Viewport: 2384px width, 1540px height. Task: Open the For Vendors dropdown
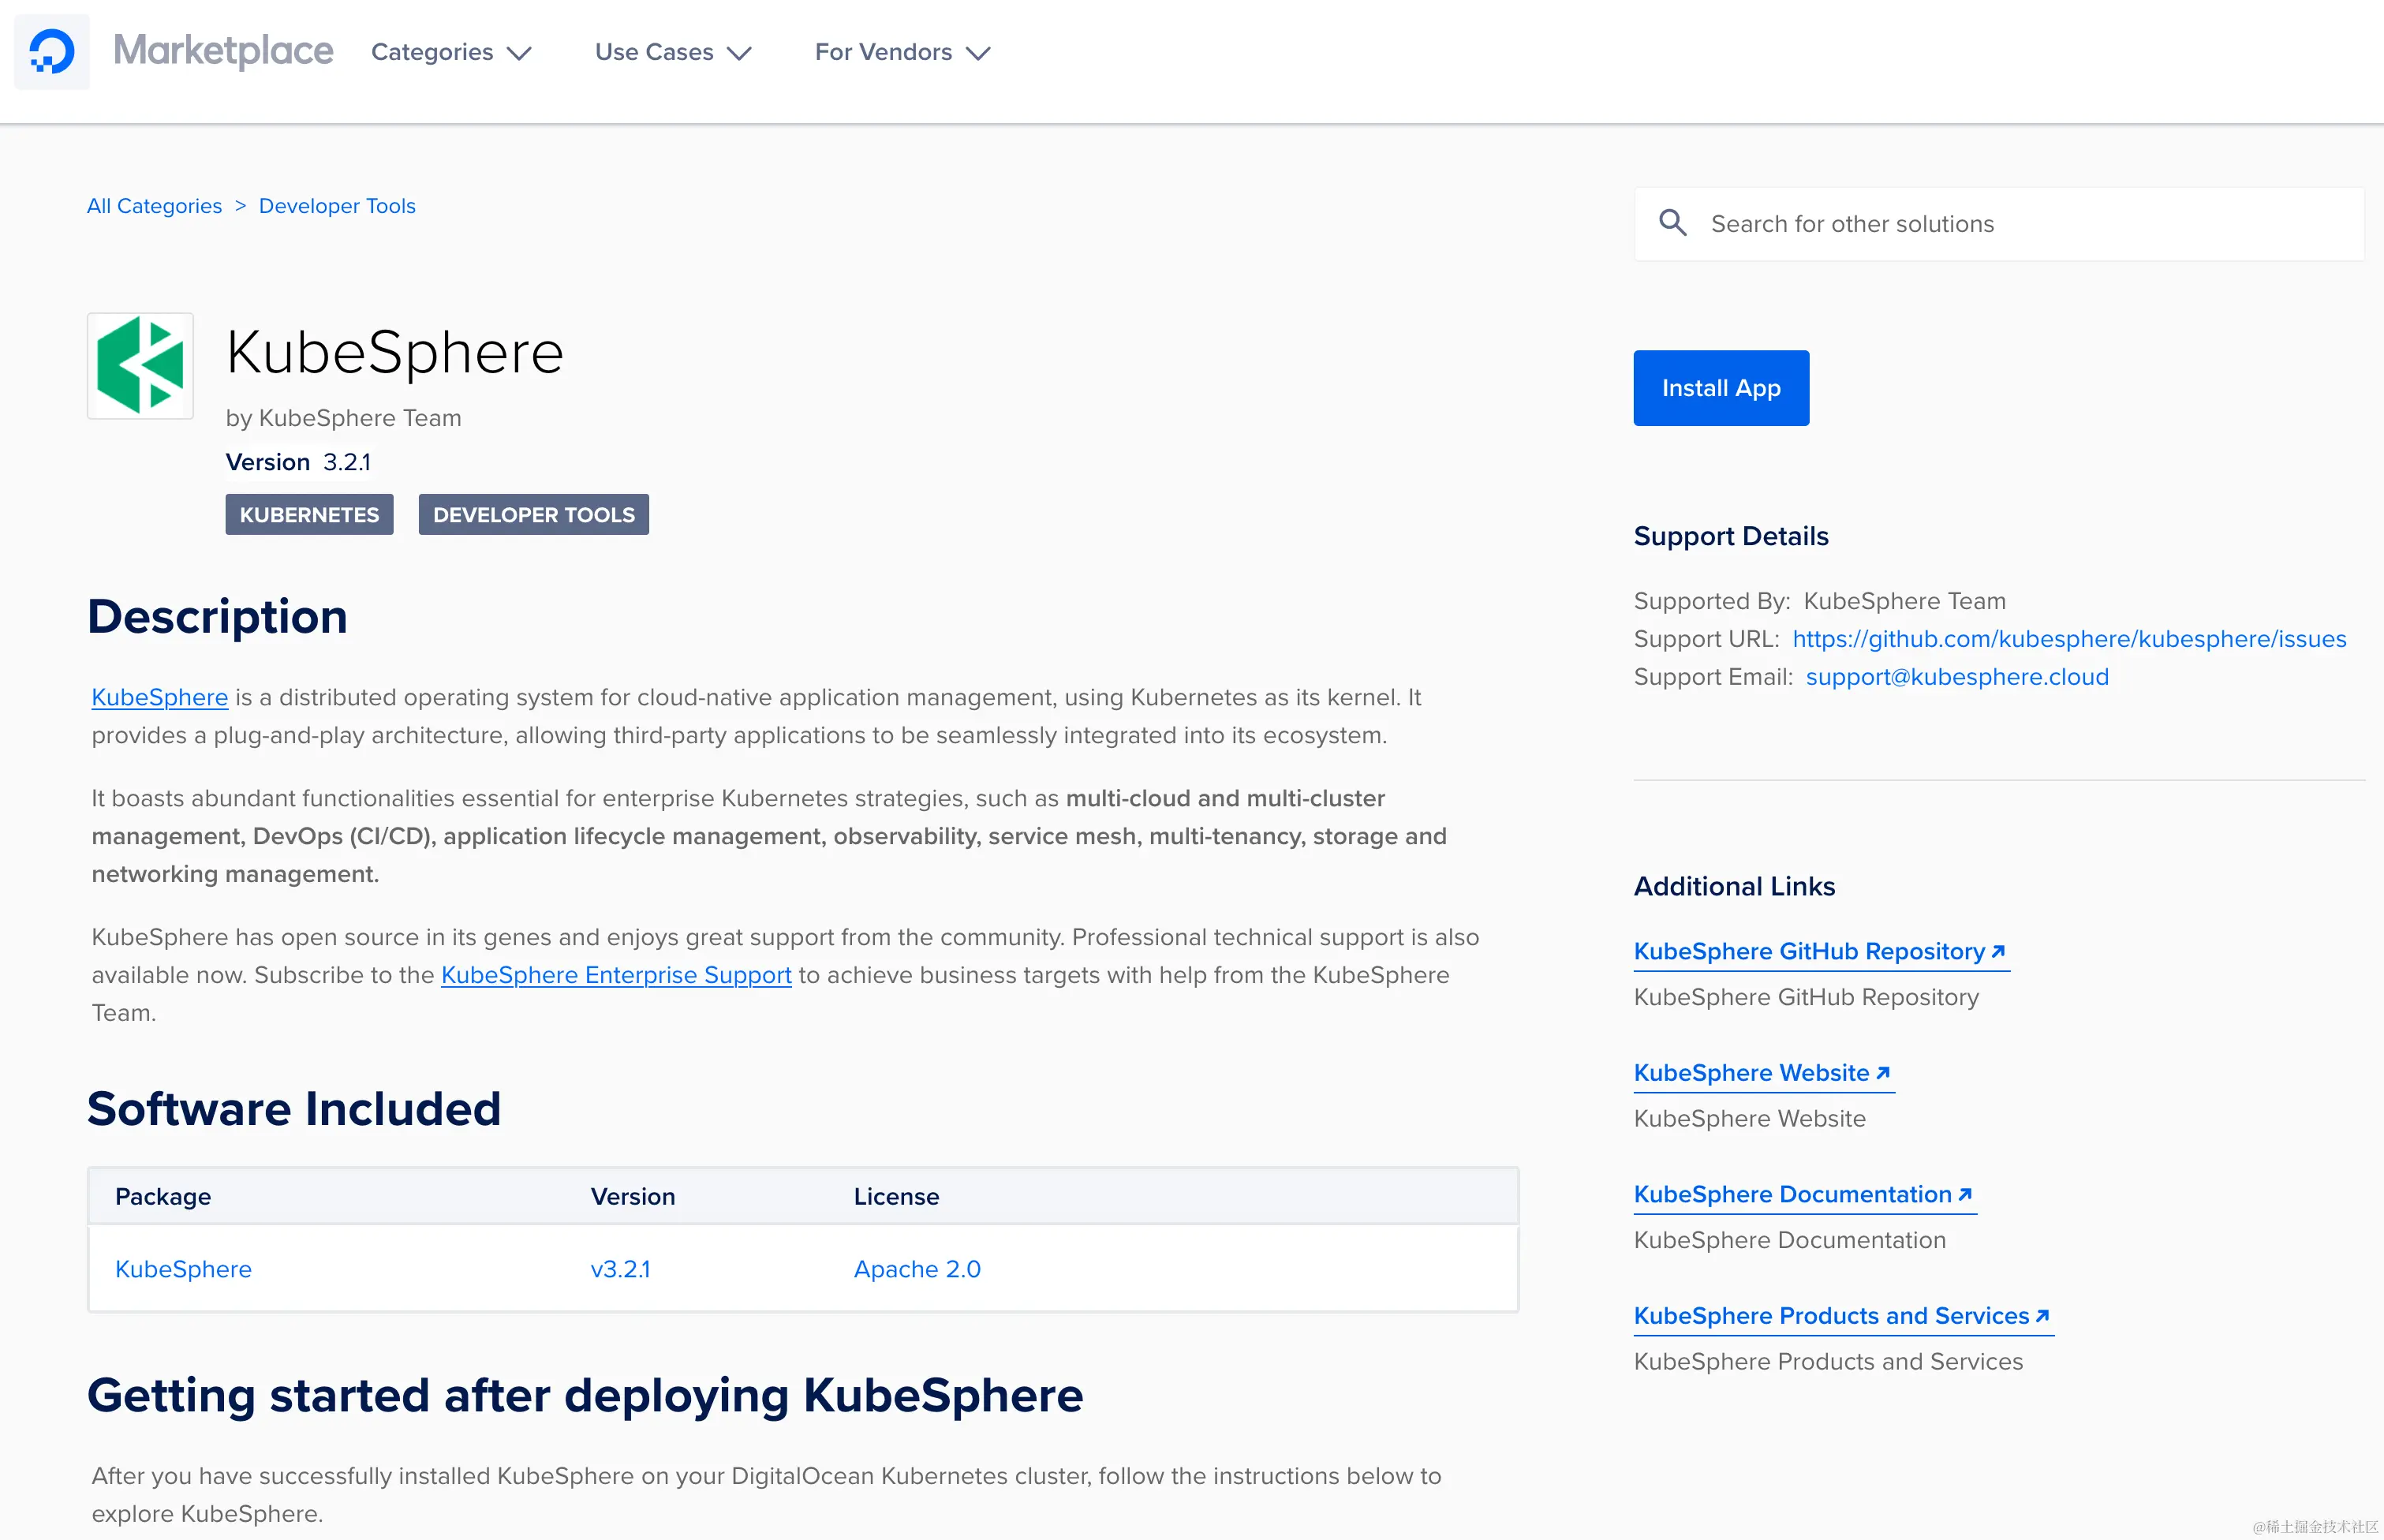coord(899,52)
